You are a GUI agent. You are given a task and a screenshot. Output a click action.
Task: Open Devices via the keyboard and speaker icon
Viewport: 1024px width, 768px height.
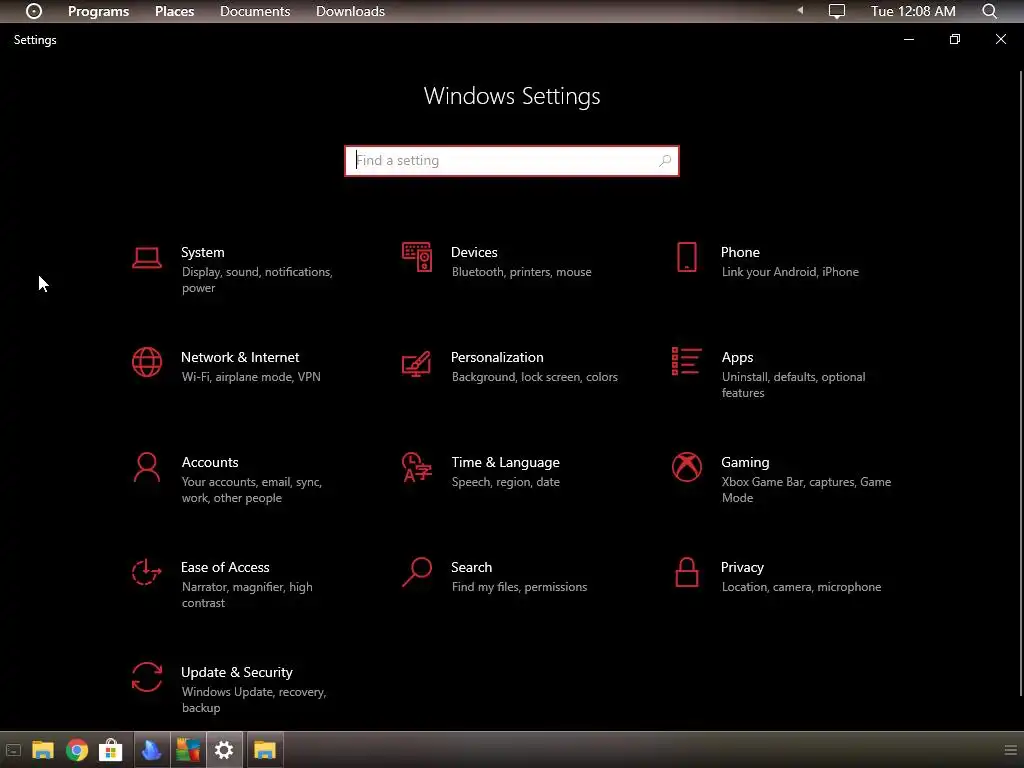[x=417, y=257]
